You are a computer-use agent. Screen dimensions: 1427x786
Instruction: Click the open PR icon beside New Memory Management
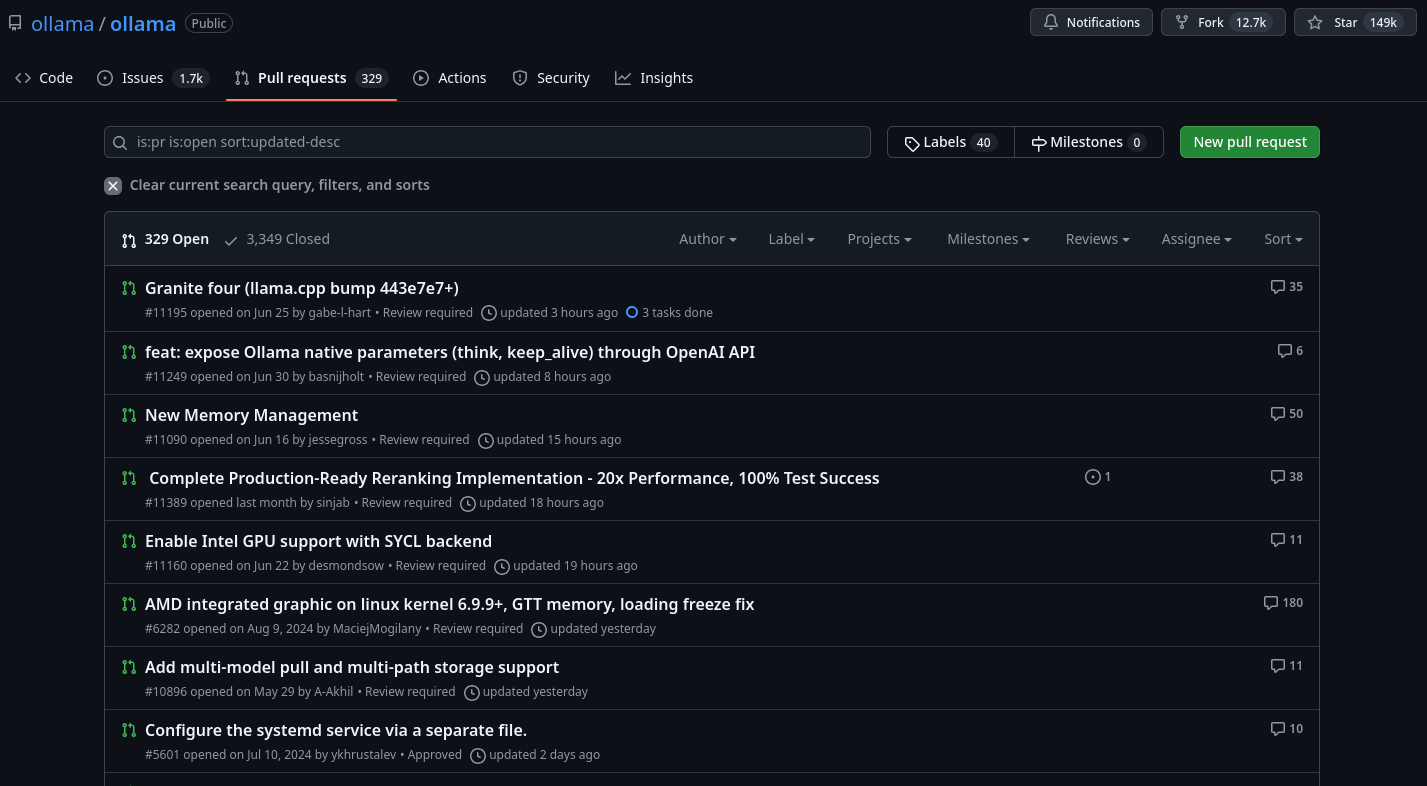(x=129, y=415)
